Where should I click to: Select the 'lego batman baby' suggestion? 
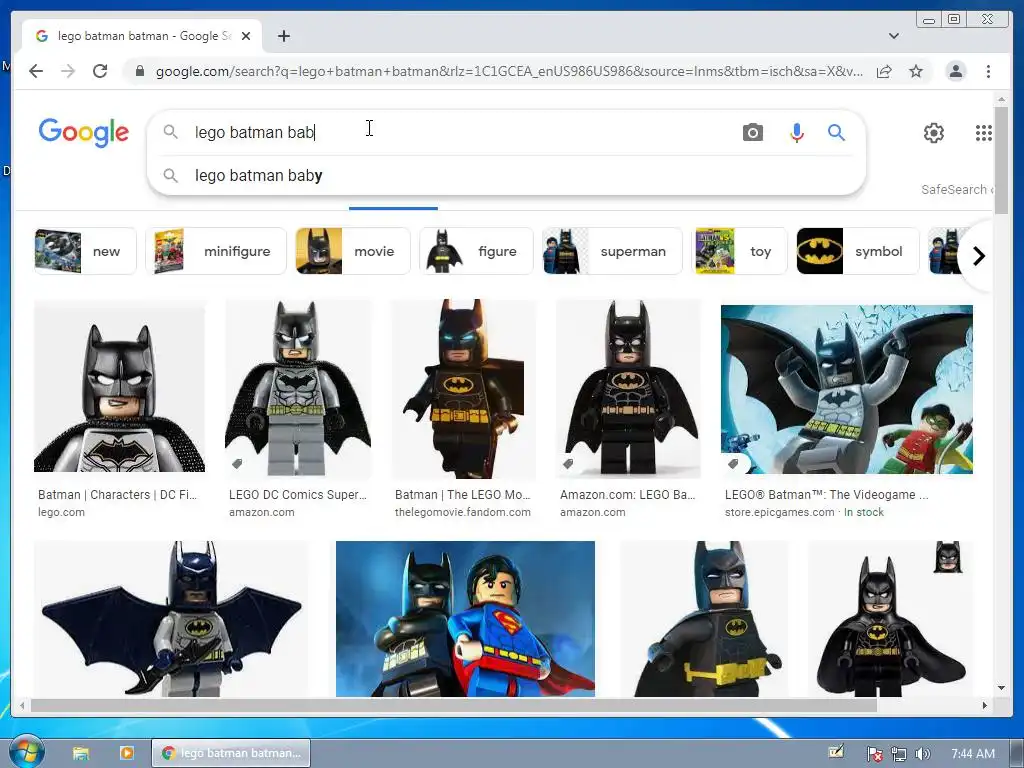pos(506,176)
